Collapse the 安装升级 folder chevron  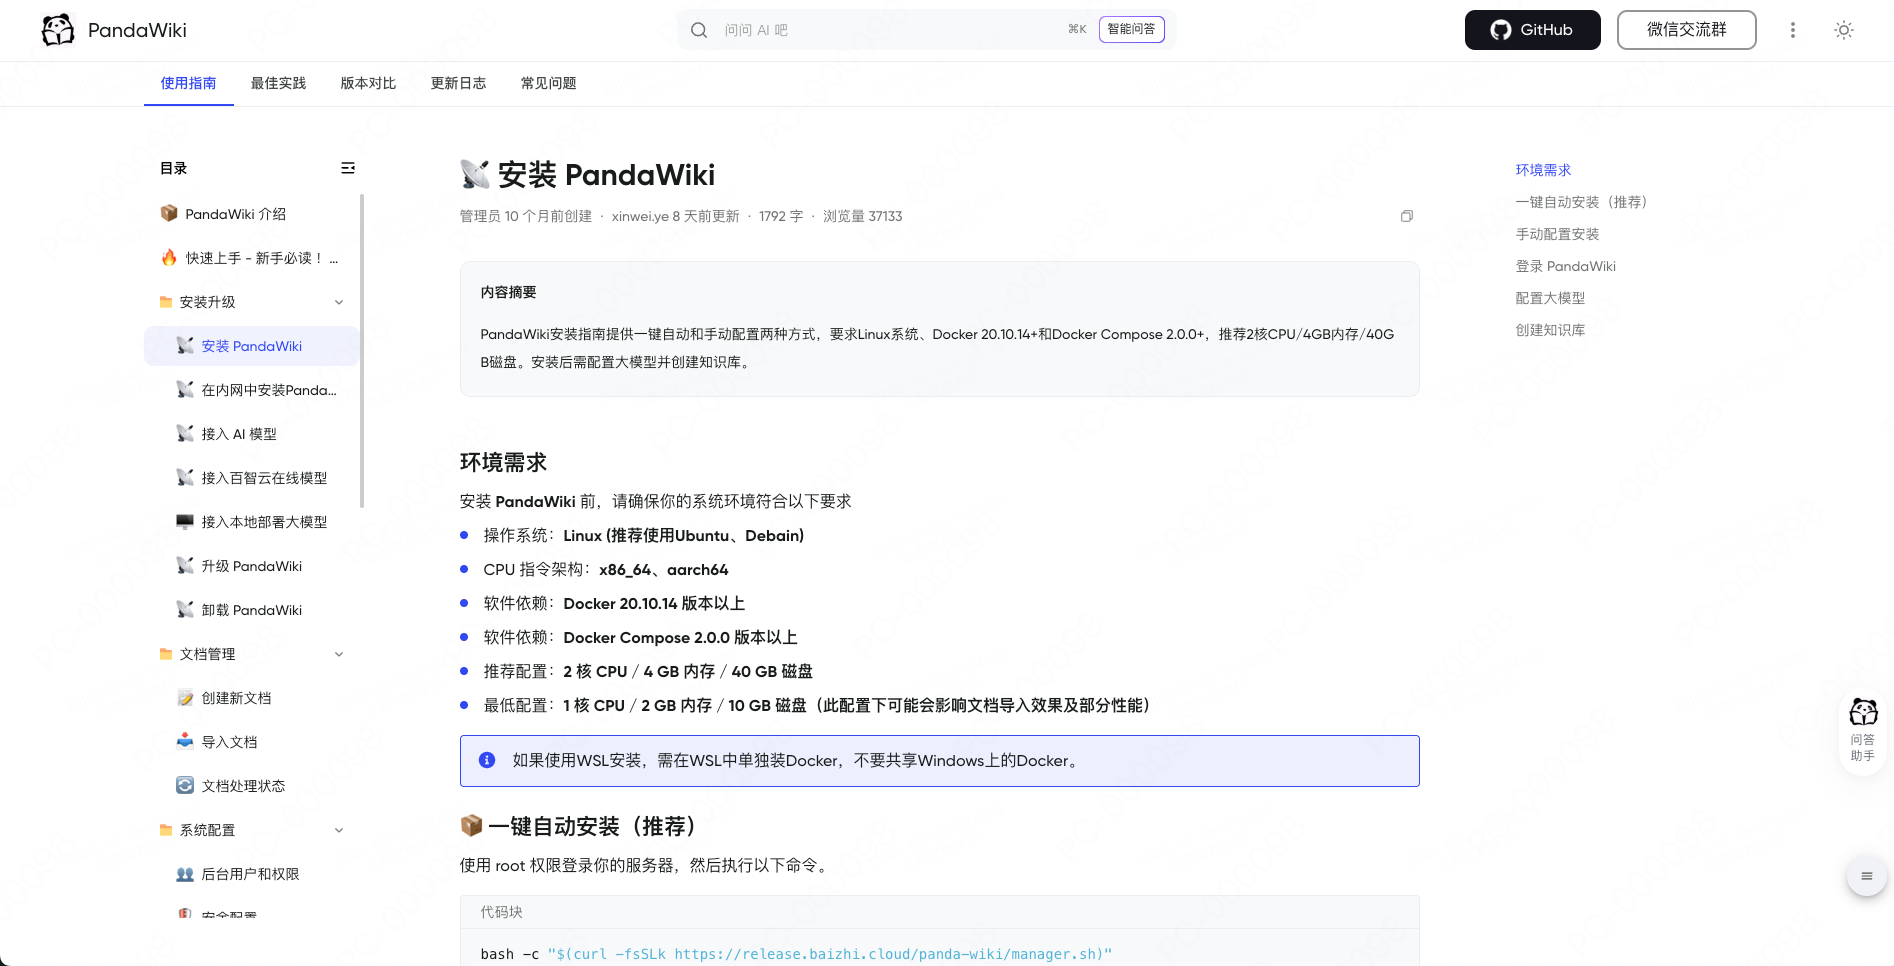[339, 302]
